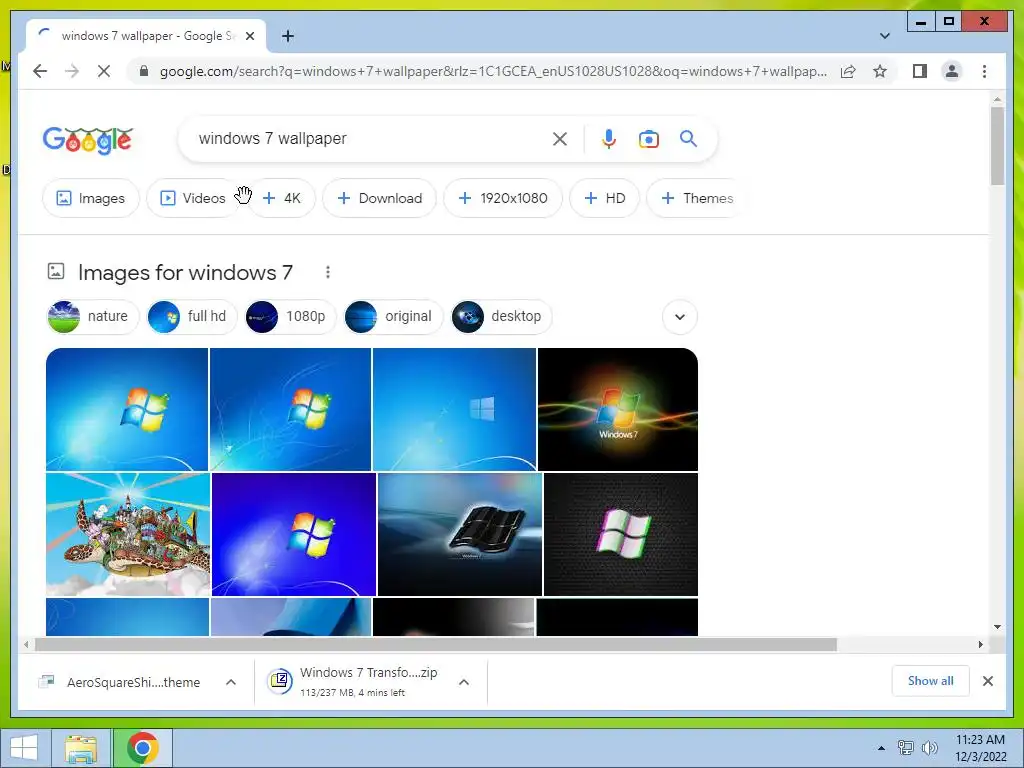The height and width of the screenshot is (768, 1024).
Task: Open the taskbar clock and date
Action: [980, 748]
